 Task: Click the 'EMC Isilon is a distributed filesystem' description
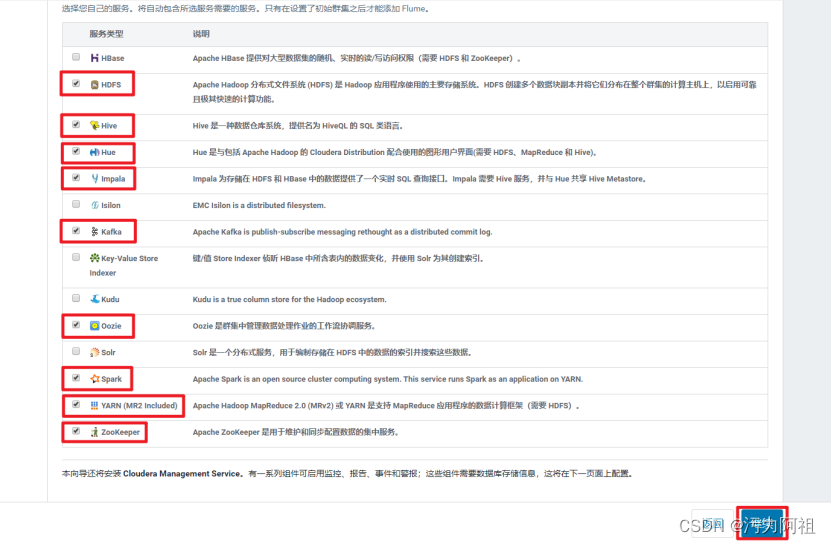(x=259, y=205)
